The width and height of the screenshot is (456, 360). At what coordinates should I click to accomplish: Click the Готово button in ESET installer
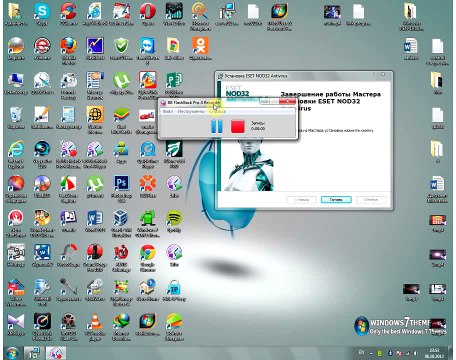(336, 200)
